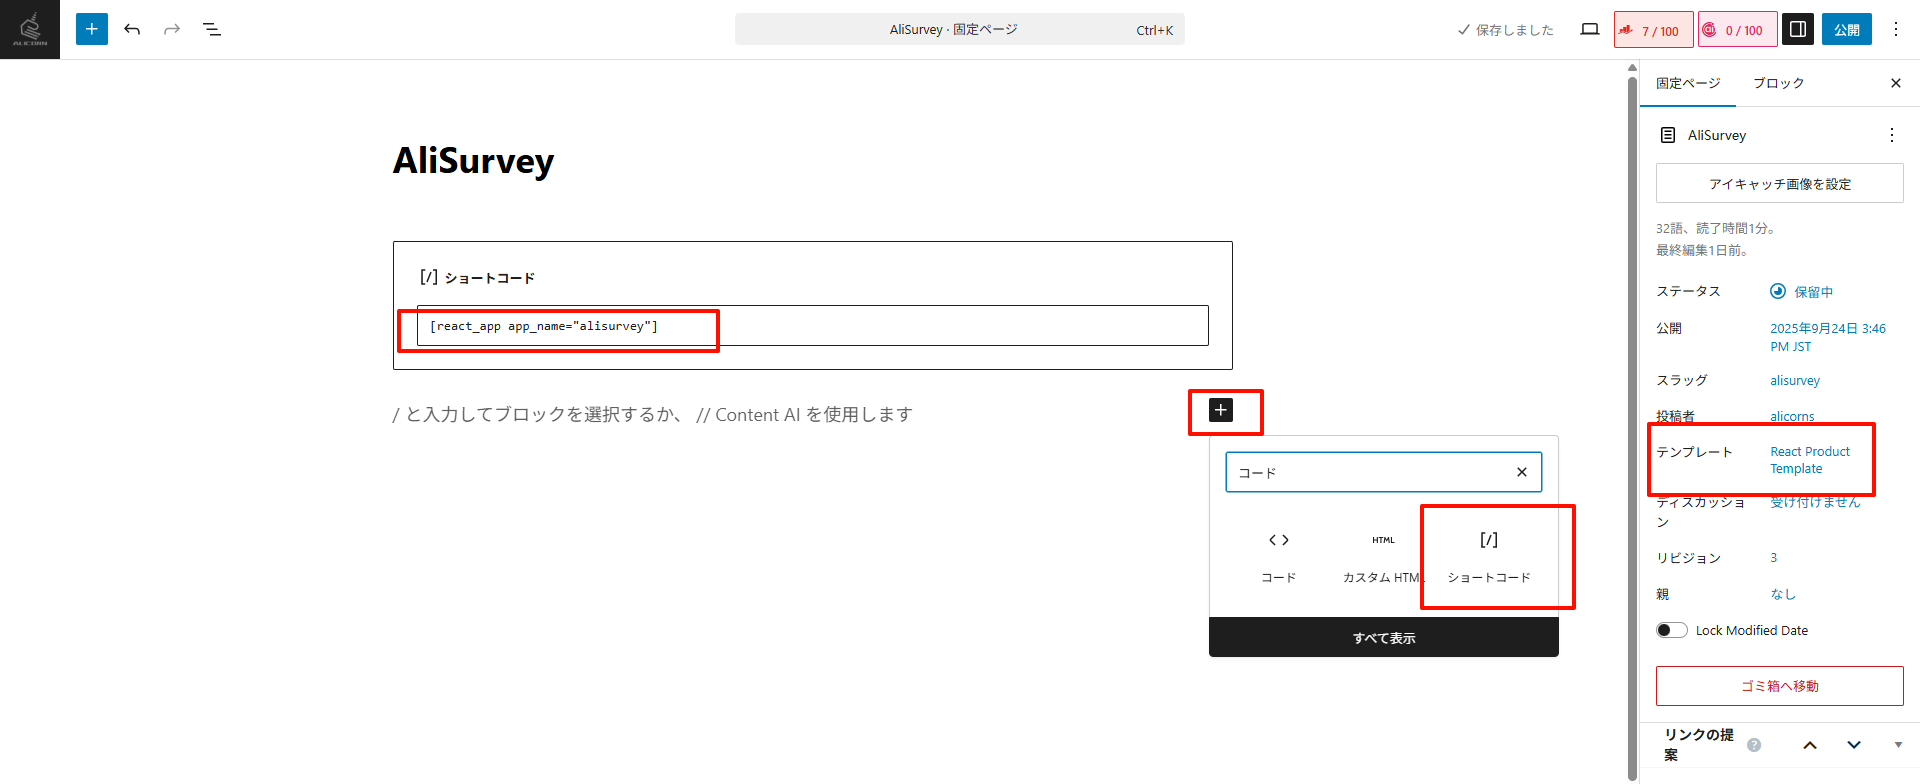This screenshot has width=1920, height=784.
Task: Click the shortcode text input field
Action: [x=812, y=326]
